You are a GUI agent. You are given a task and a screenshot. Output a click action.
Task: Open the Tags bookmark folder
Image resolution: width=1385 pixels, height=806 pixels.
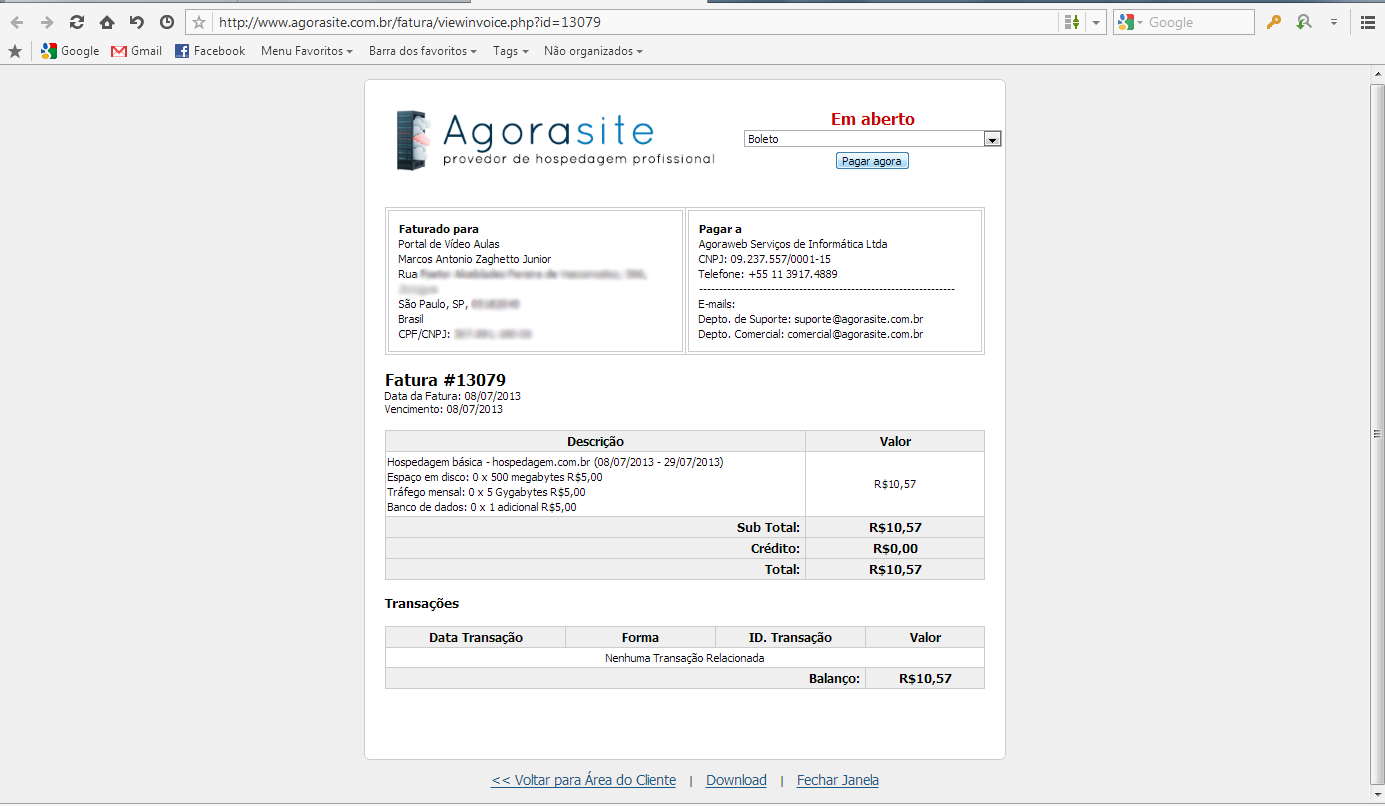(x=511, y=51)
